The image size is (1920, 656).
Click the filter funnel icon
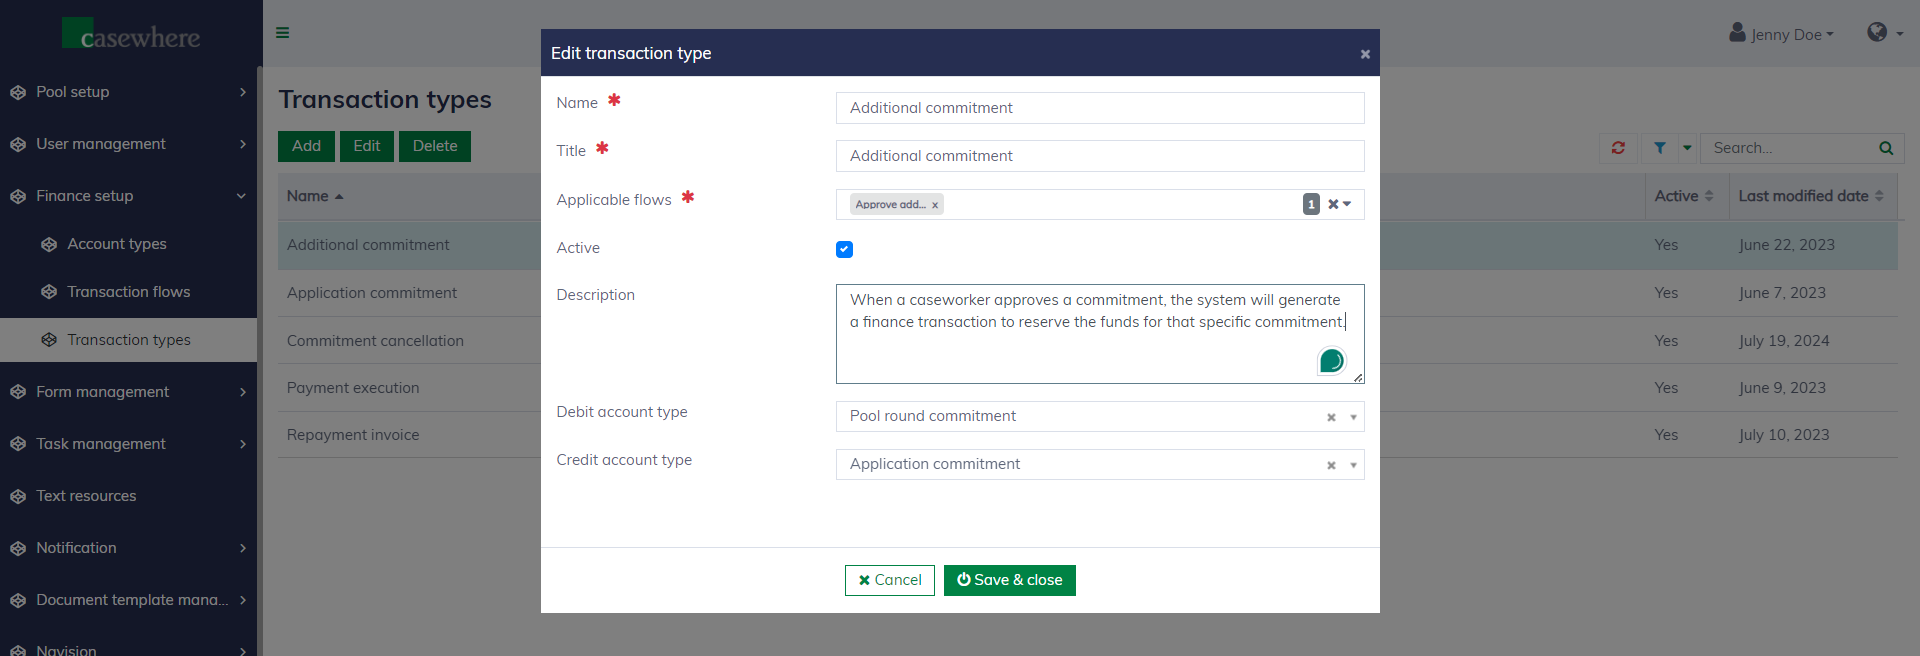[1660, 148]
